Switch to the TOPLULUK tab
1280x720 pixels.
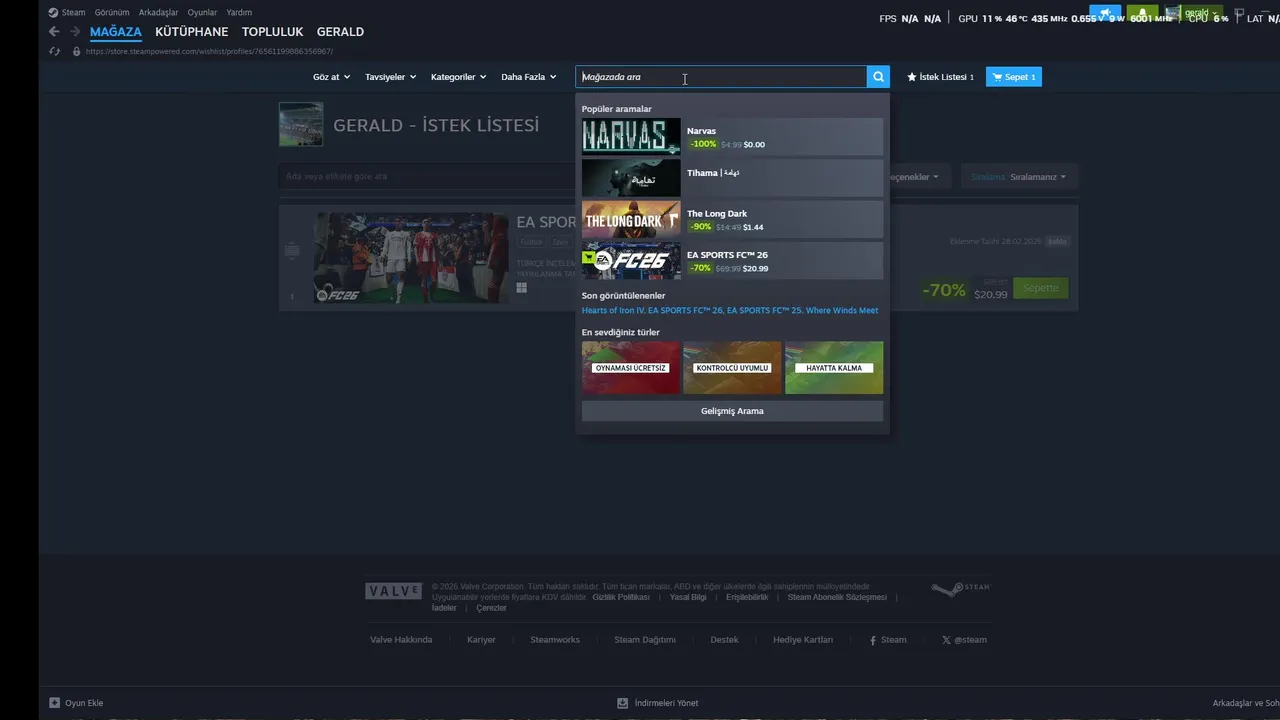(x=272, y=32)
